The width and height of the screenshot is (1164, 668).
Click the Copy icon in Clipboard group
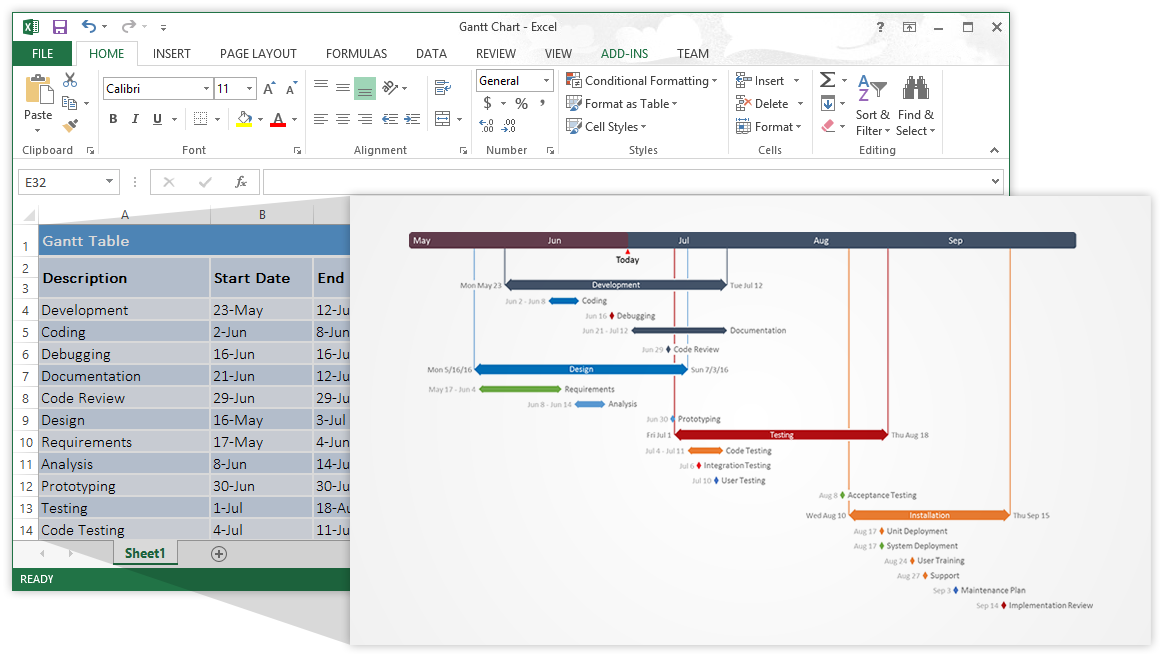[x=70, y=102]
